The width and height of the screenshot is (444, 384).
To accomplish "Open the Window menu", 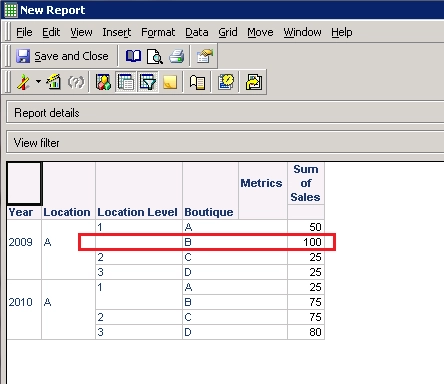I will coord(302,32).
